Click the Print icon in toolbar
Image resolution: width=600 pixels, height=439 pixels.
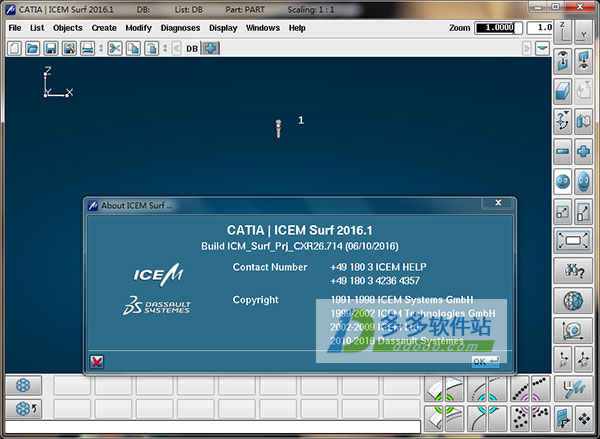[88, 49]
